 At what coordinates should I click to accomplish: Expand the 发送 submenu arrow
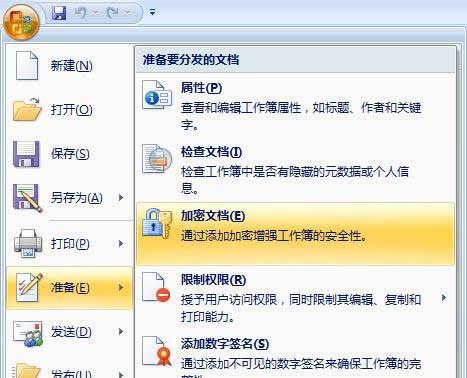pyautogui.click(x=121, y=332)
